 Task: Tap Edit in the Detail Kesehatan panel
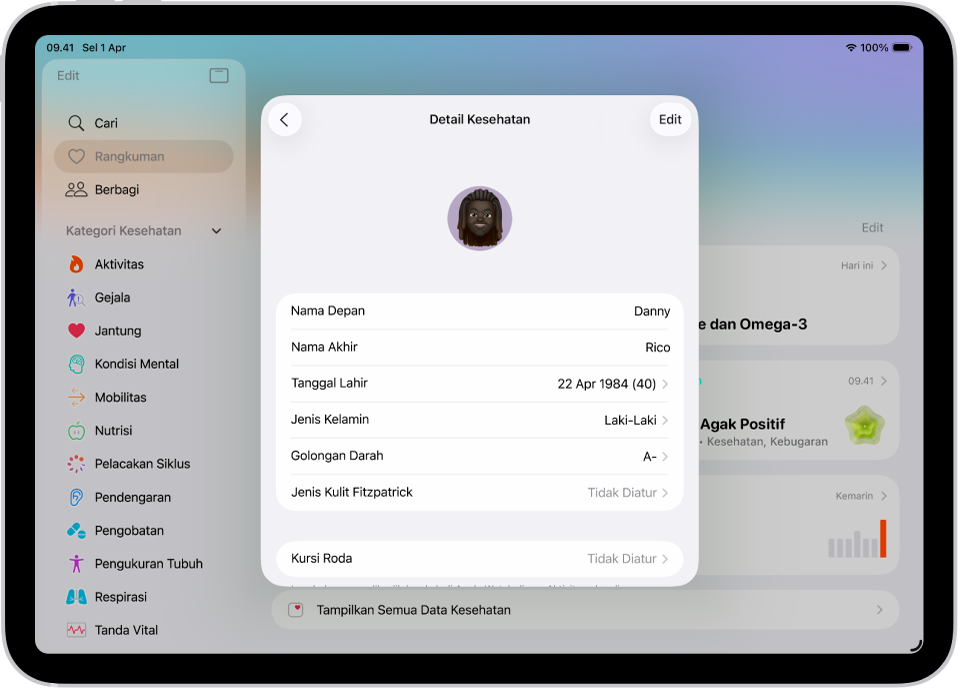669,119
